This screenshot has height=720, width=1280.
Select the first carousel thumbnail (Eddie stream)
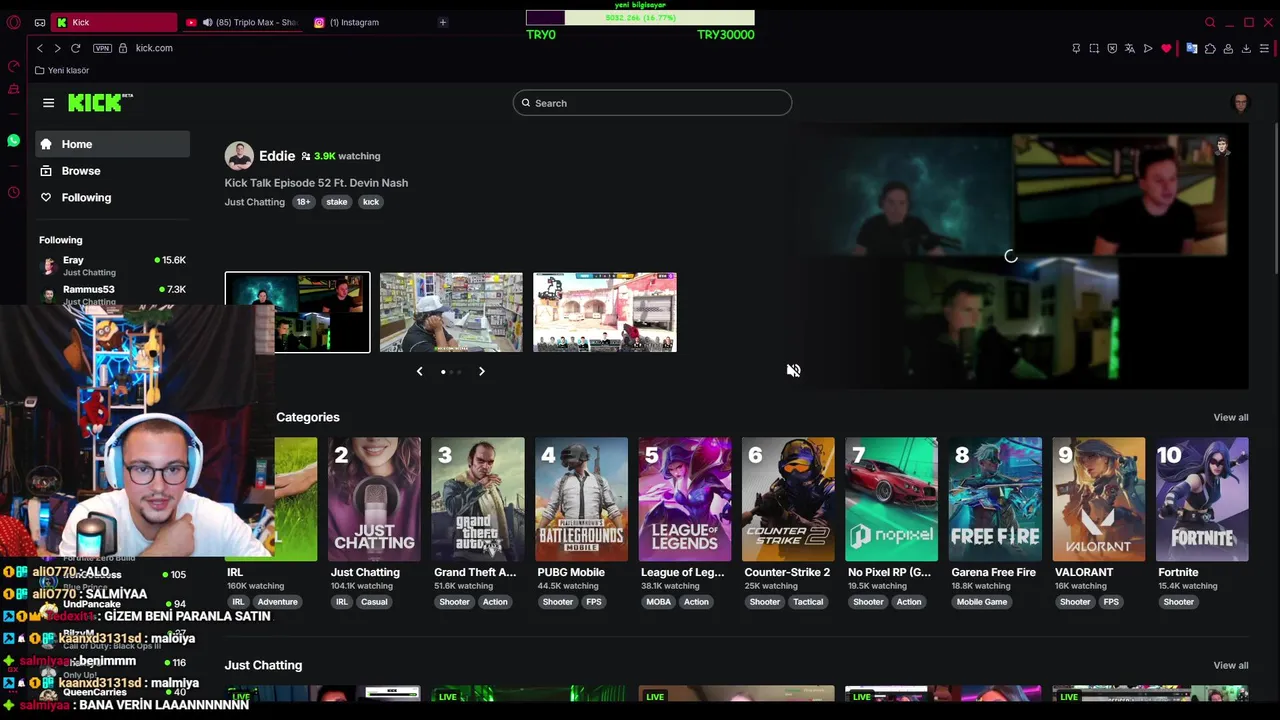[x=297, y=312]
